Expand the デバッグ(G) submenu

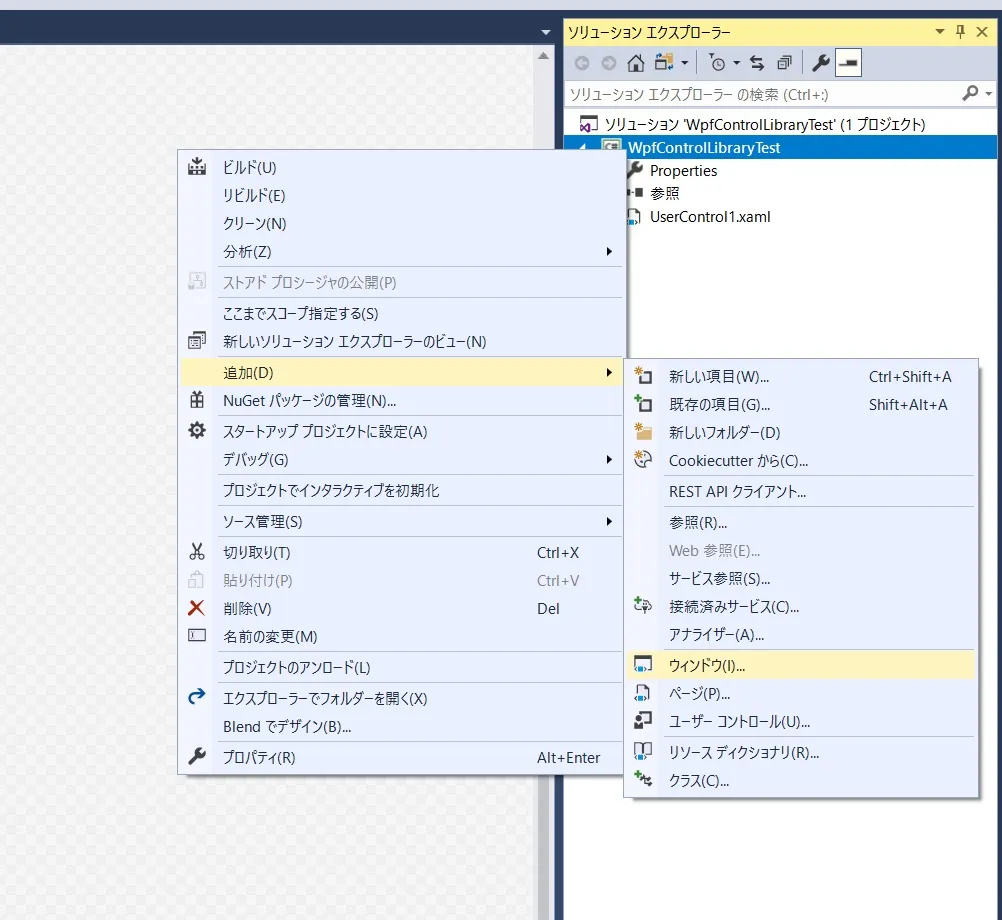[x=401, y=459]
